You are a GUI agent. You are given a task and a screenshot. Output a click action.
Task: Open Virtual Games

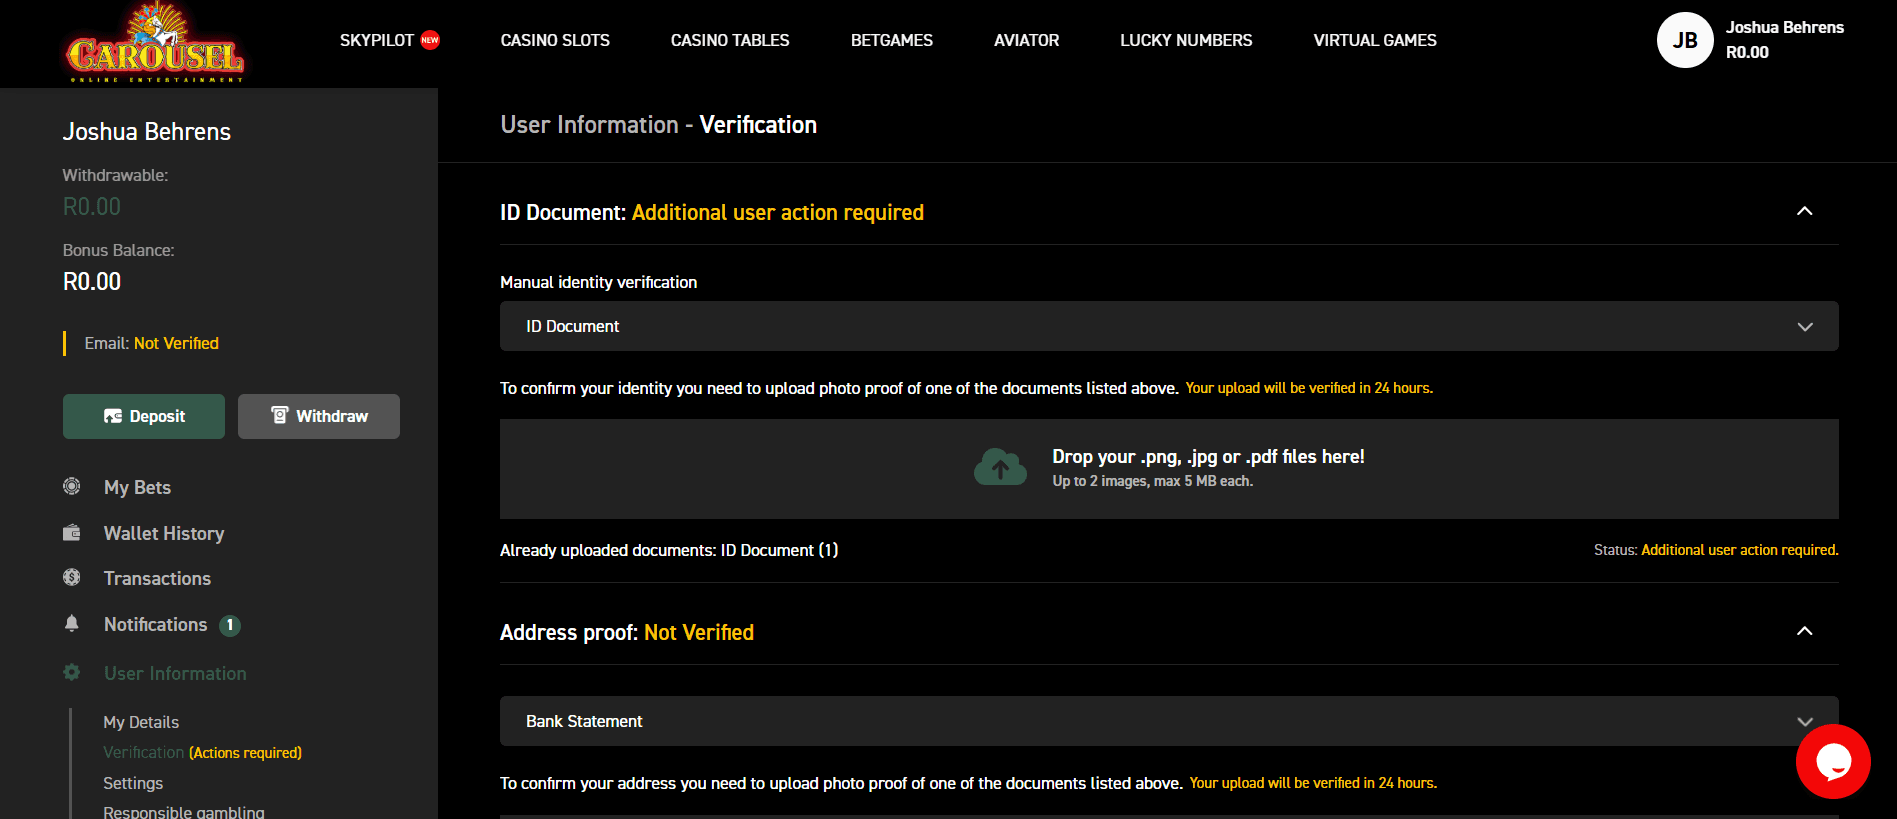pyautogui.click(x=1375, y=40)
